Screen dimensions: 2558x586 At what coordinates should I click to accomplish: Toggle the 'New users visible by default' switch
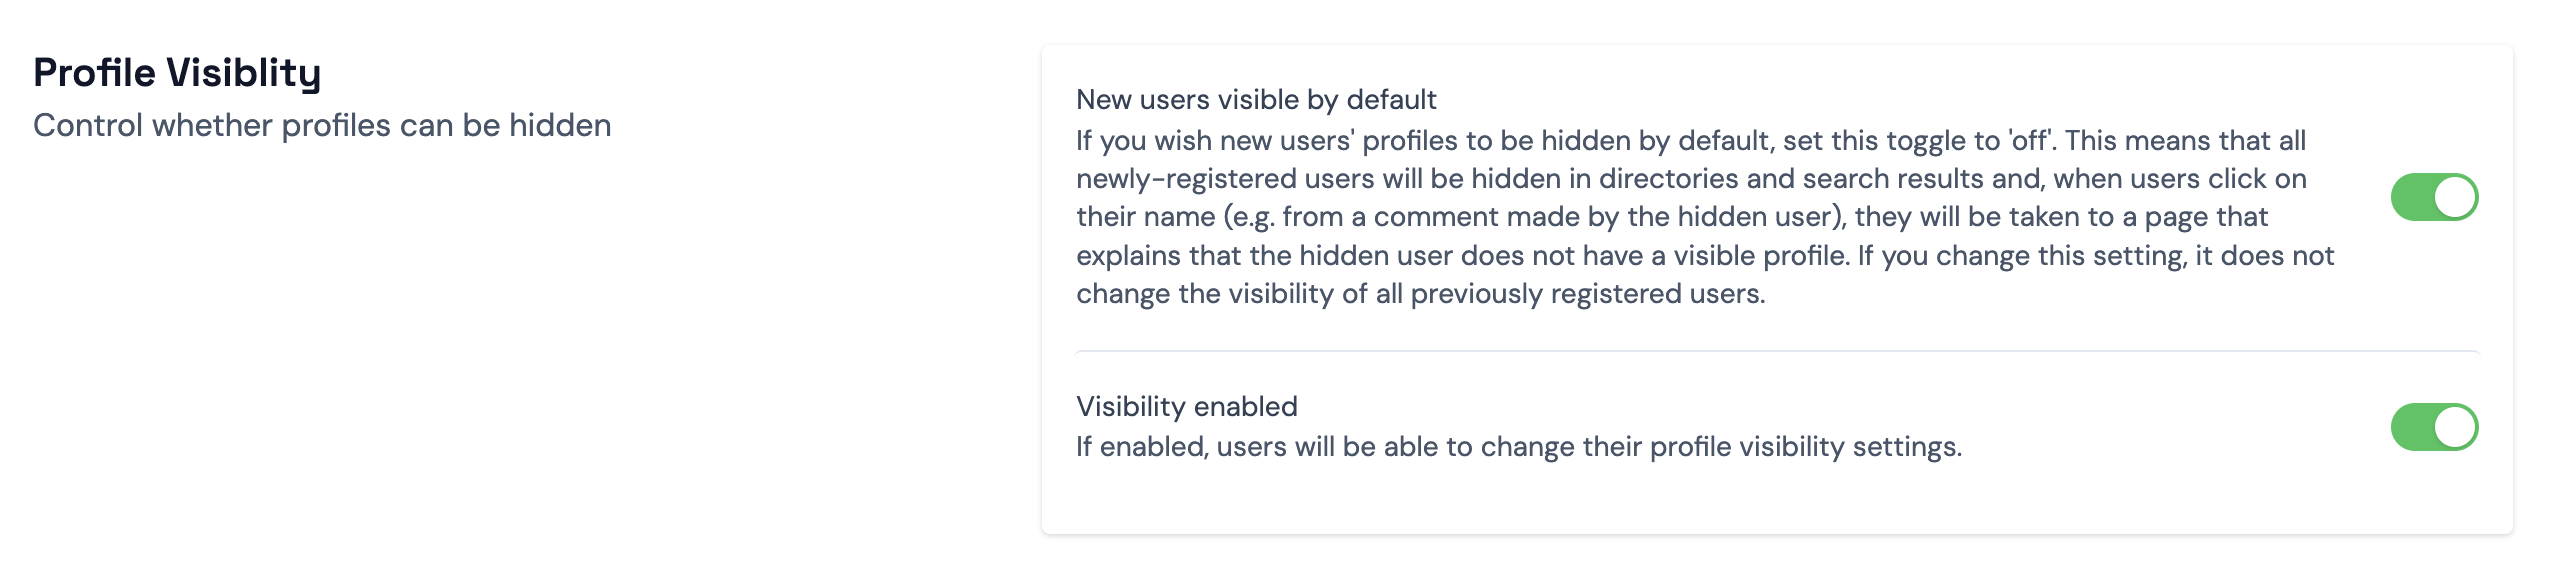tap(2433, 197)
